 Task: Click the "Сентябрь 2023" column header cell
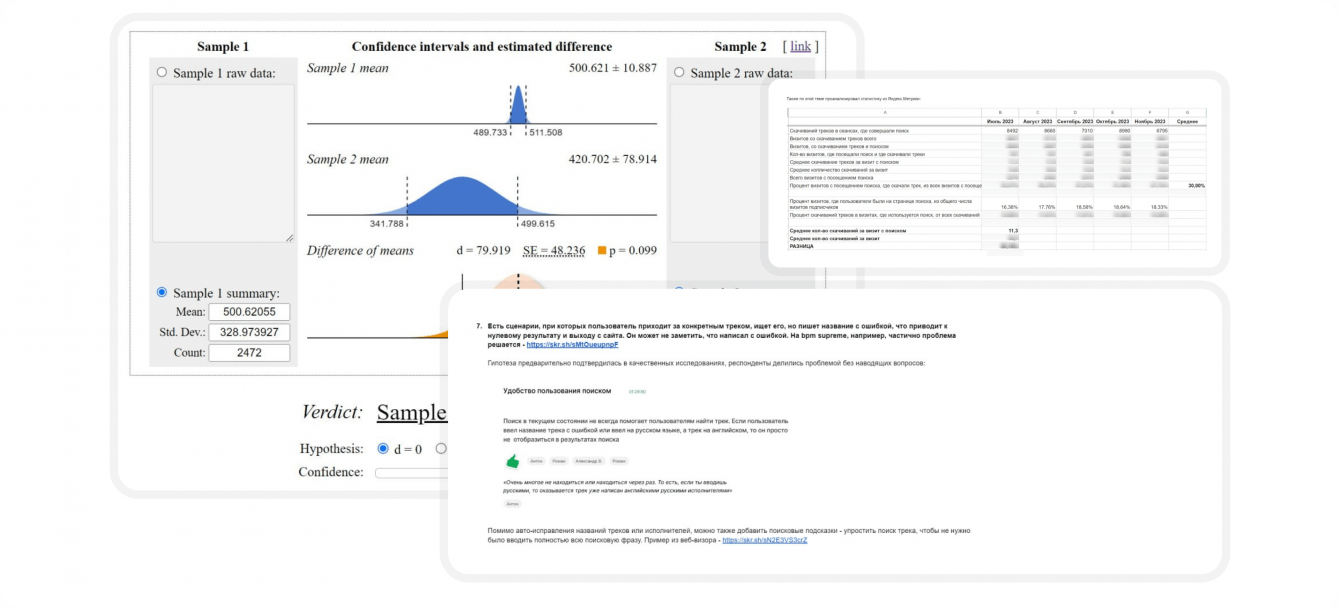click(x=1075, y=121)
